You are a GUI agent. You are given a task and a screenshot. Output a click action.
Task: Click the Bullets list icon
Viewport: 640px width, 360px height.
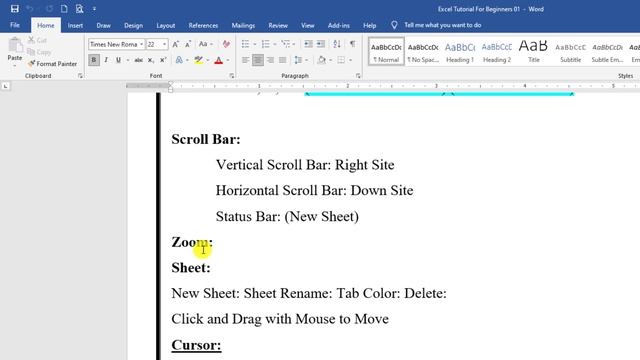coord(245,44)
